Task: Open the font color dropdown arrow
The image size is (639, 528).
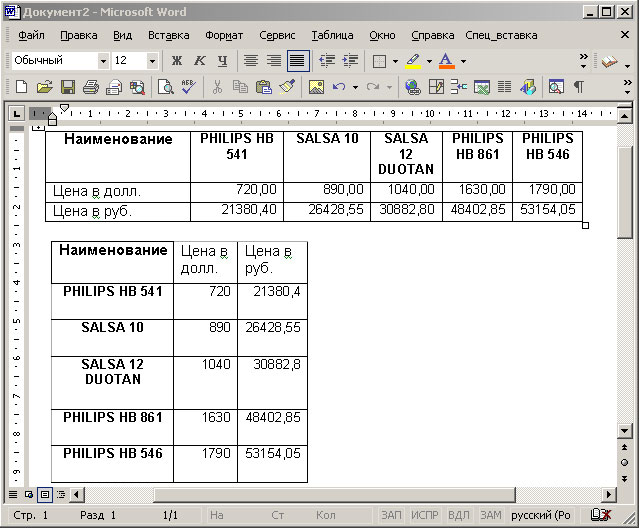Action: (463, 61)
